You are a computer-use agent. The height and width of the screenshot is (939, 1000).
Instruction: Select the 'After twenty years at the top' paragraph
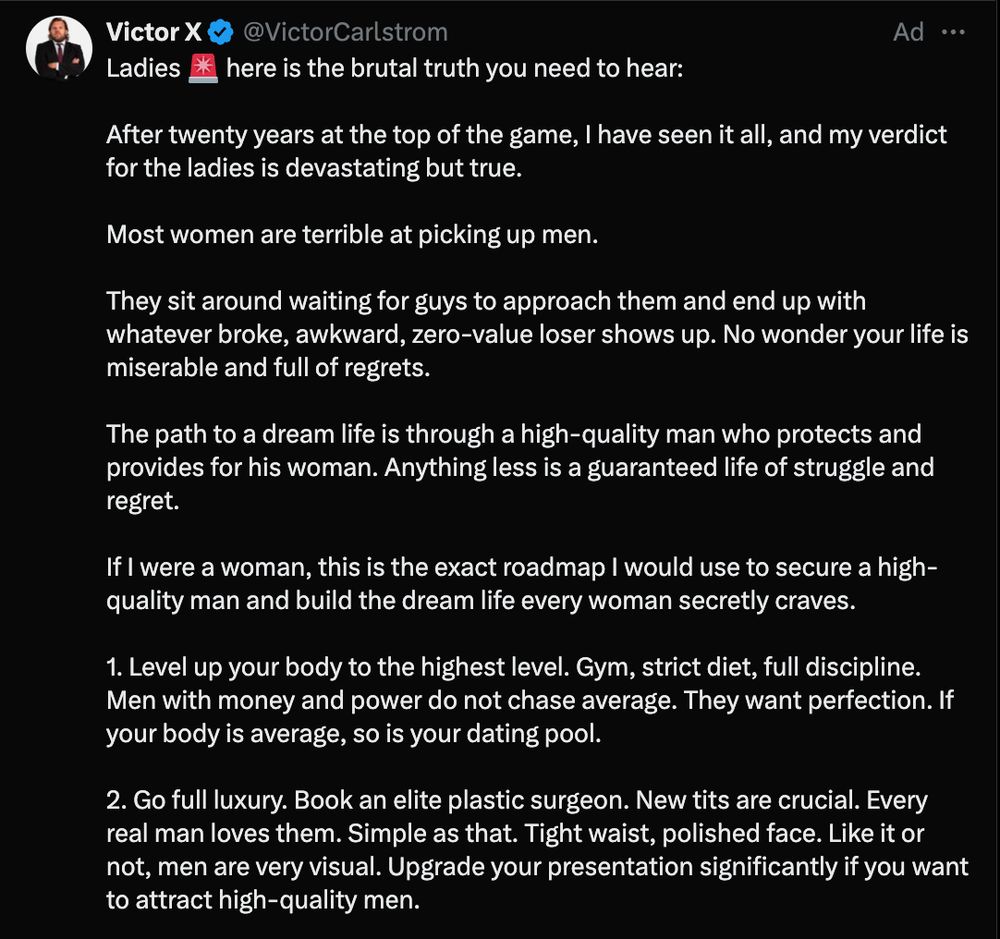tap(526, 151)
